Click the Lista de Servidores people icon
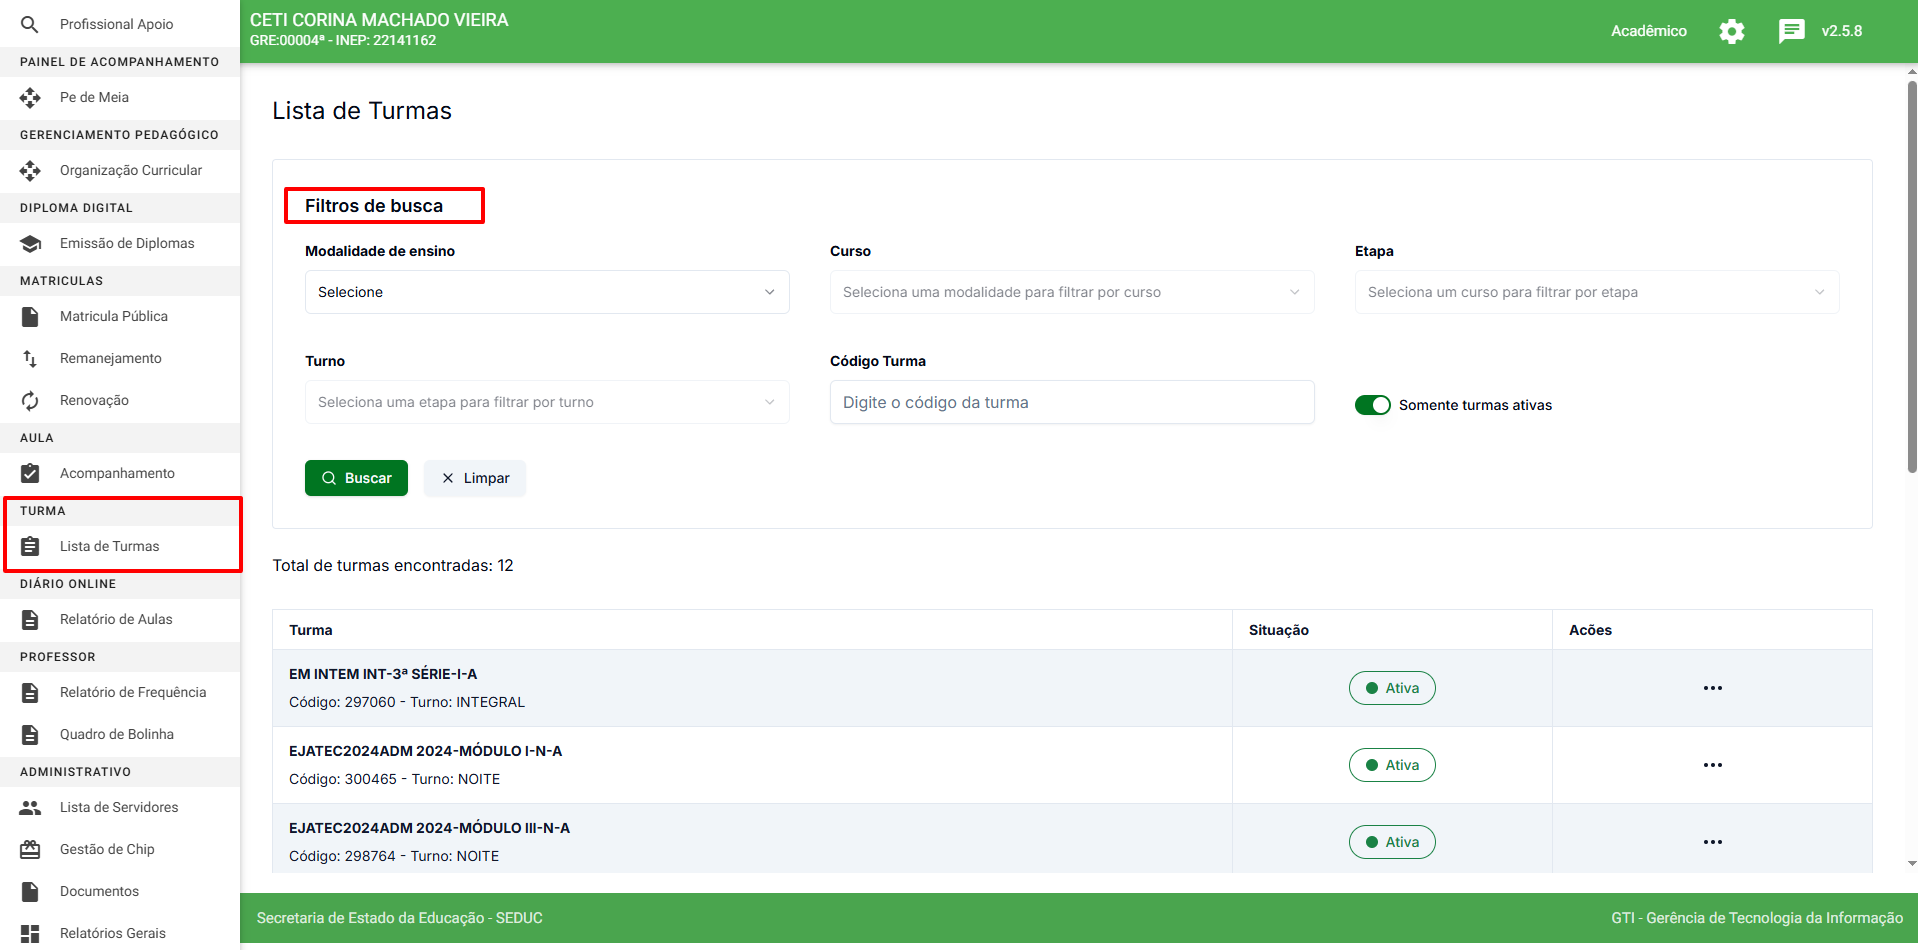This screenshot has width=1918, height=950. [30, 807]
